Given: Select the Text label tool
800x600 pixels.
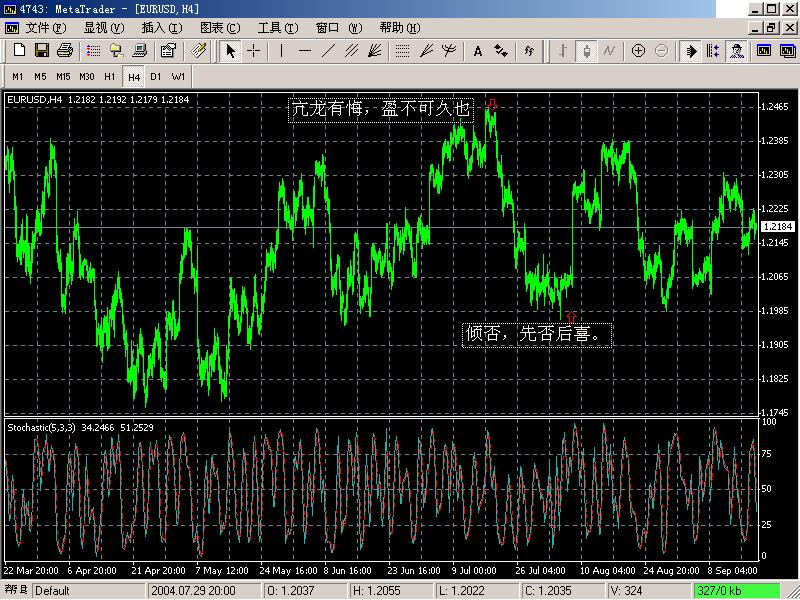Looking at the screenshot, I should point(478,51).
